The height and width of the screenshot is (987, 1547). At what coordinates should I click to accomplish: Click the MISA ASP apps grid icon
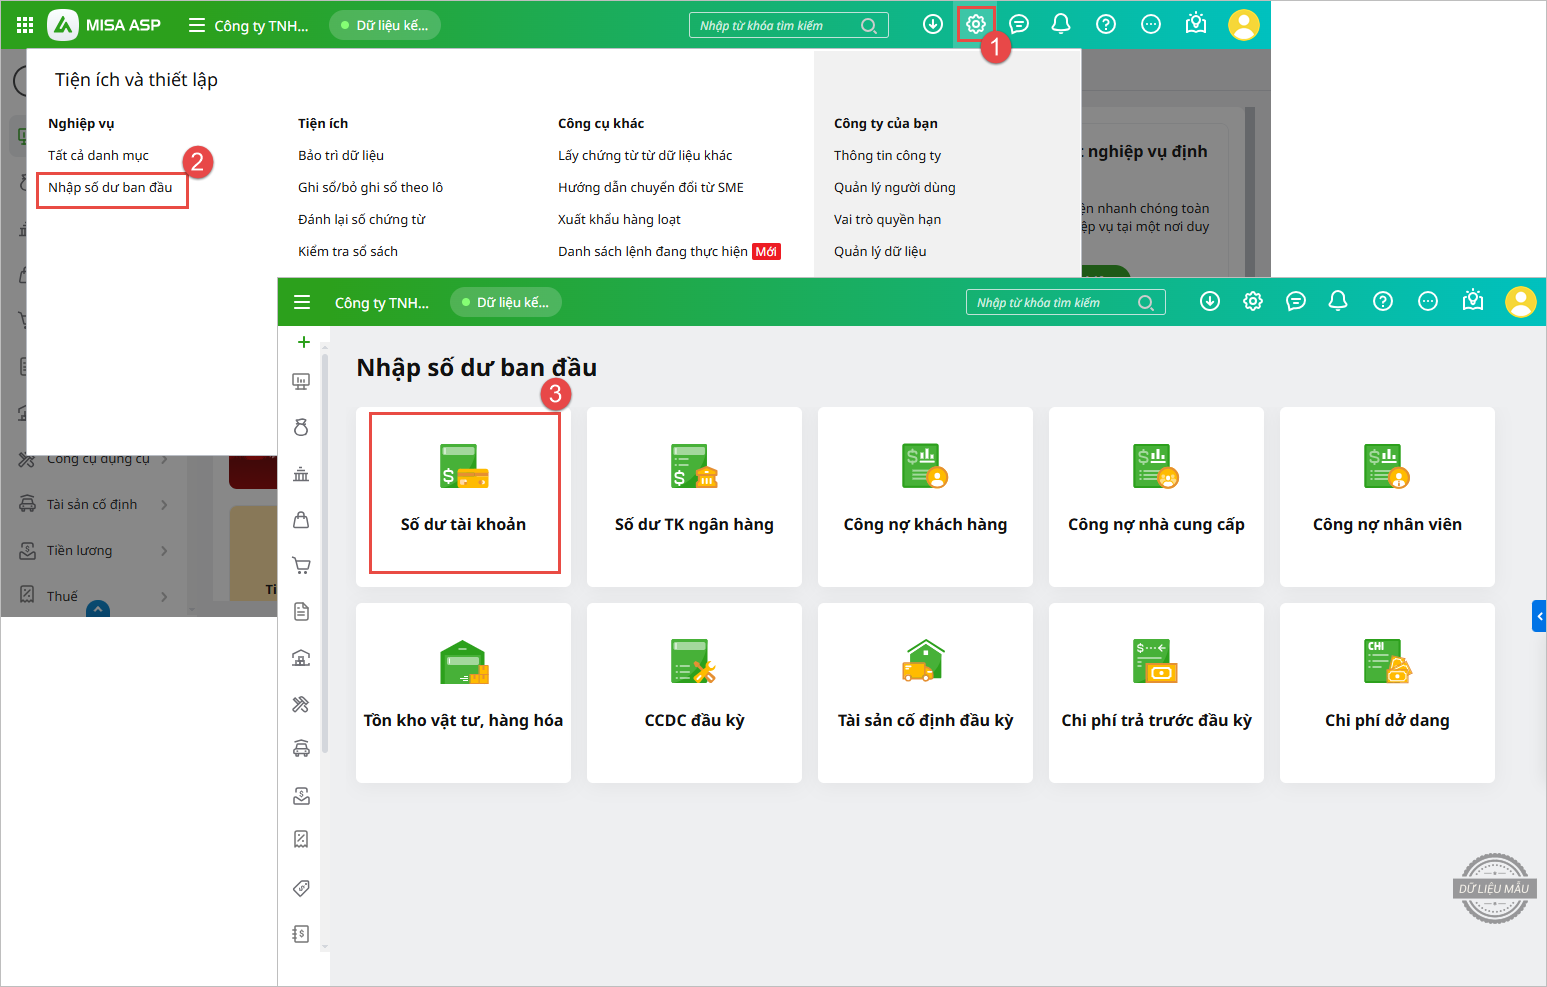click(x=25, y=25)
